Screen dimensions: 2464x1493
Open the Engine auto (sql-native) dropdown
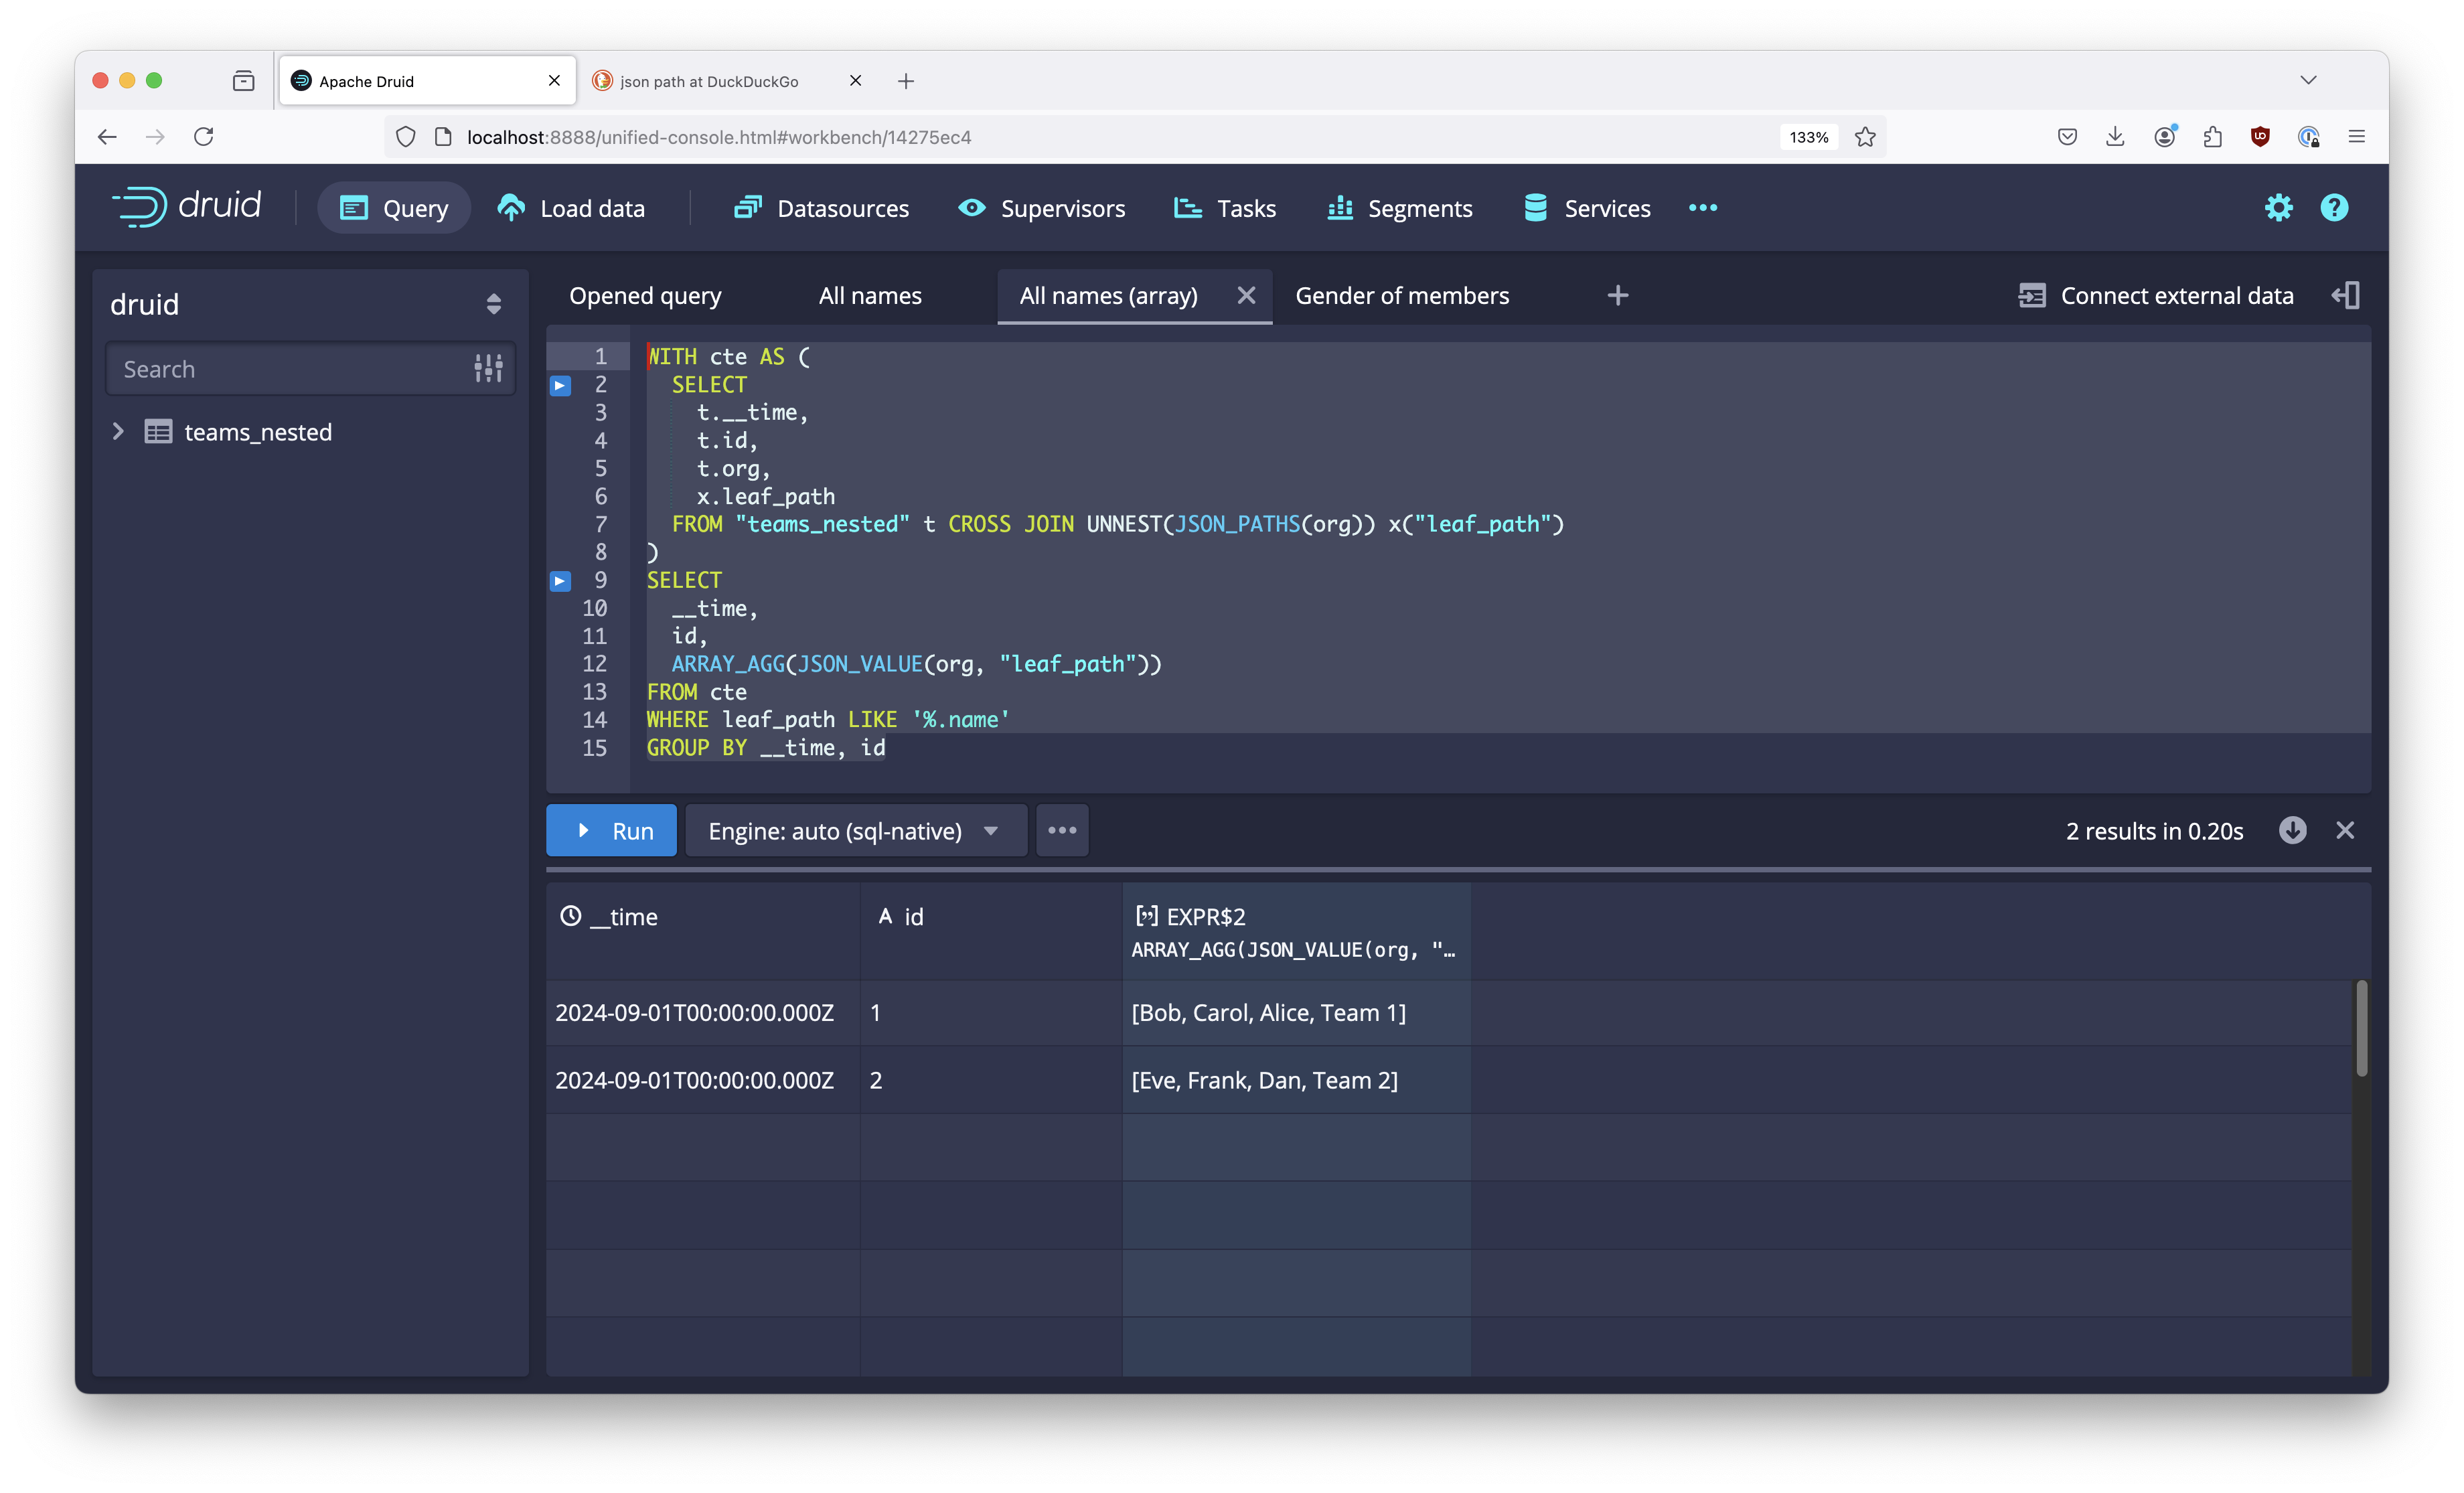(855, 830)
